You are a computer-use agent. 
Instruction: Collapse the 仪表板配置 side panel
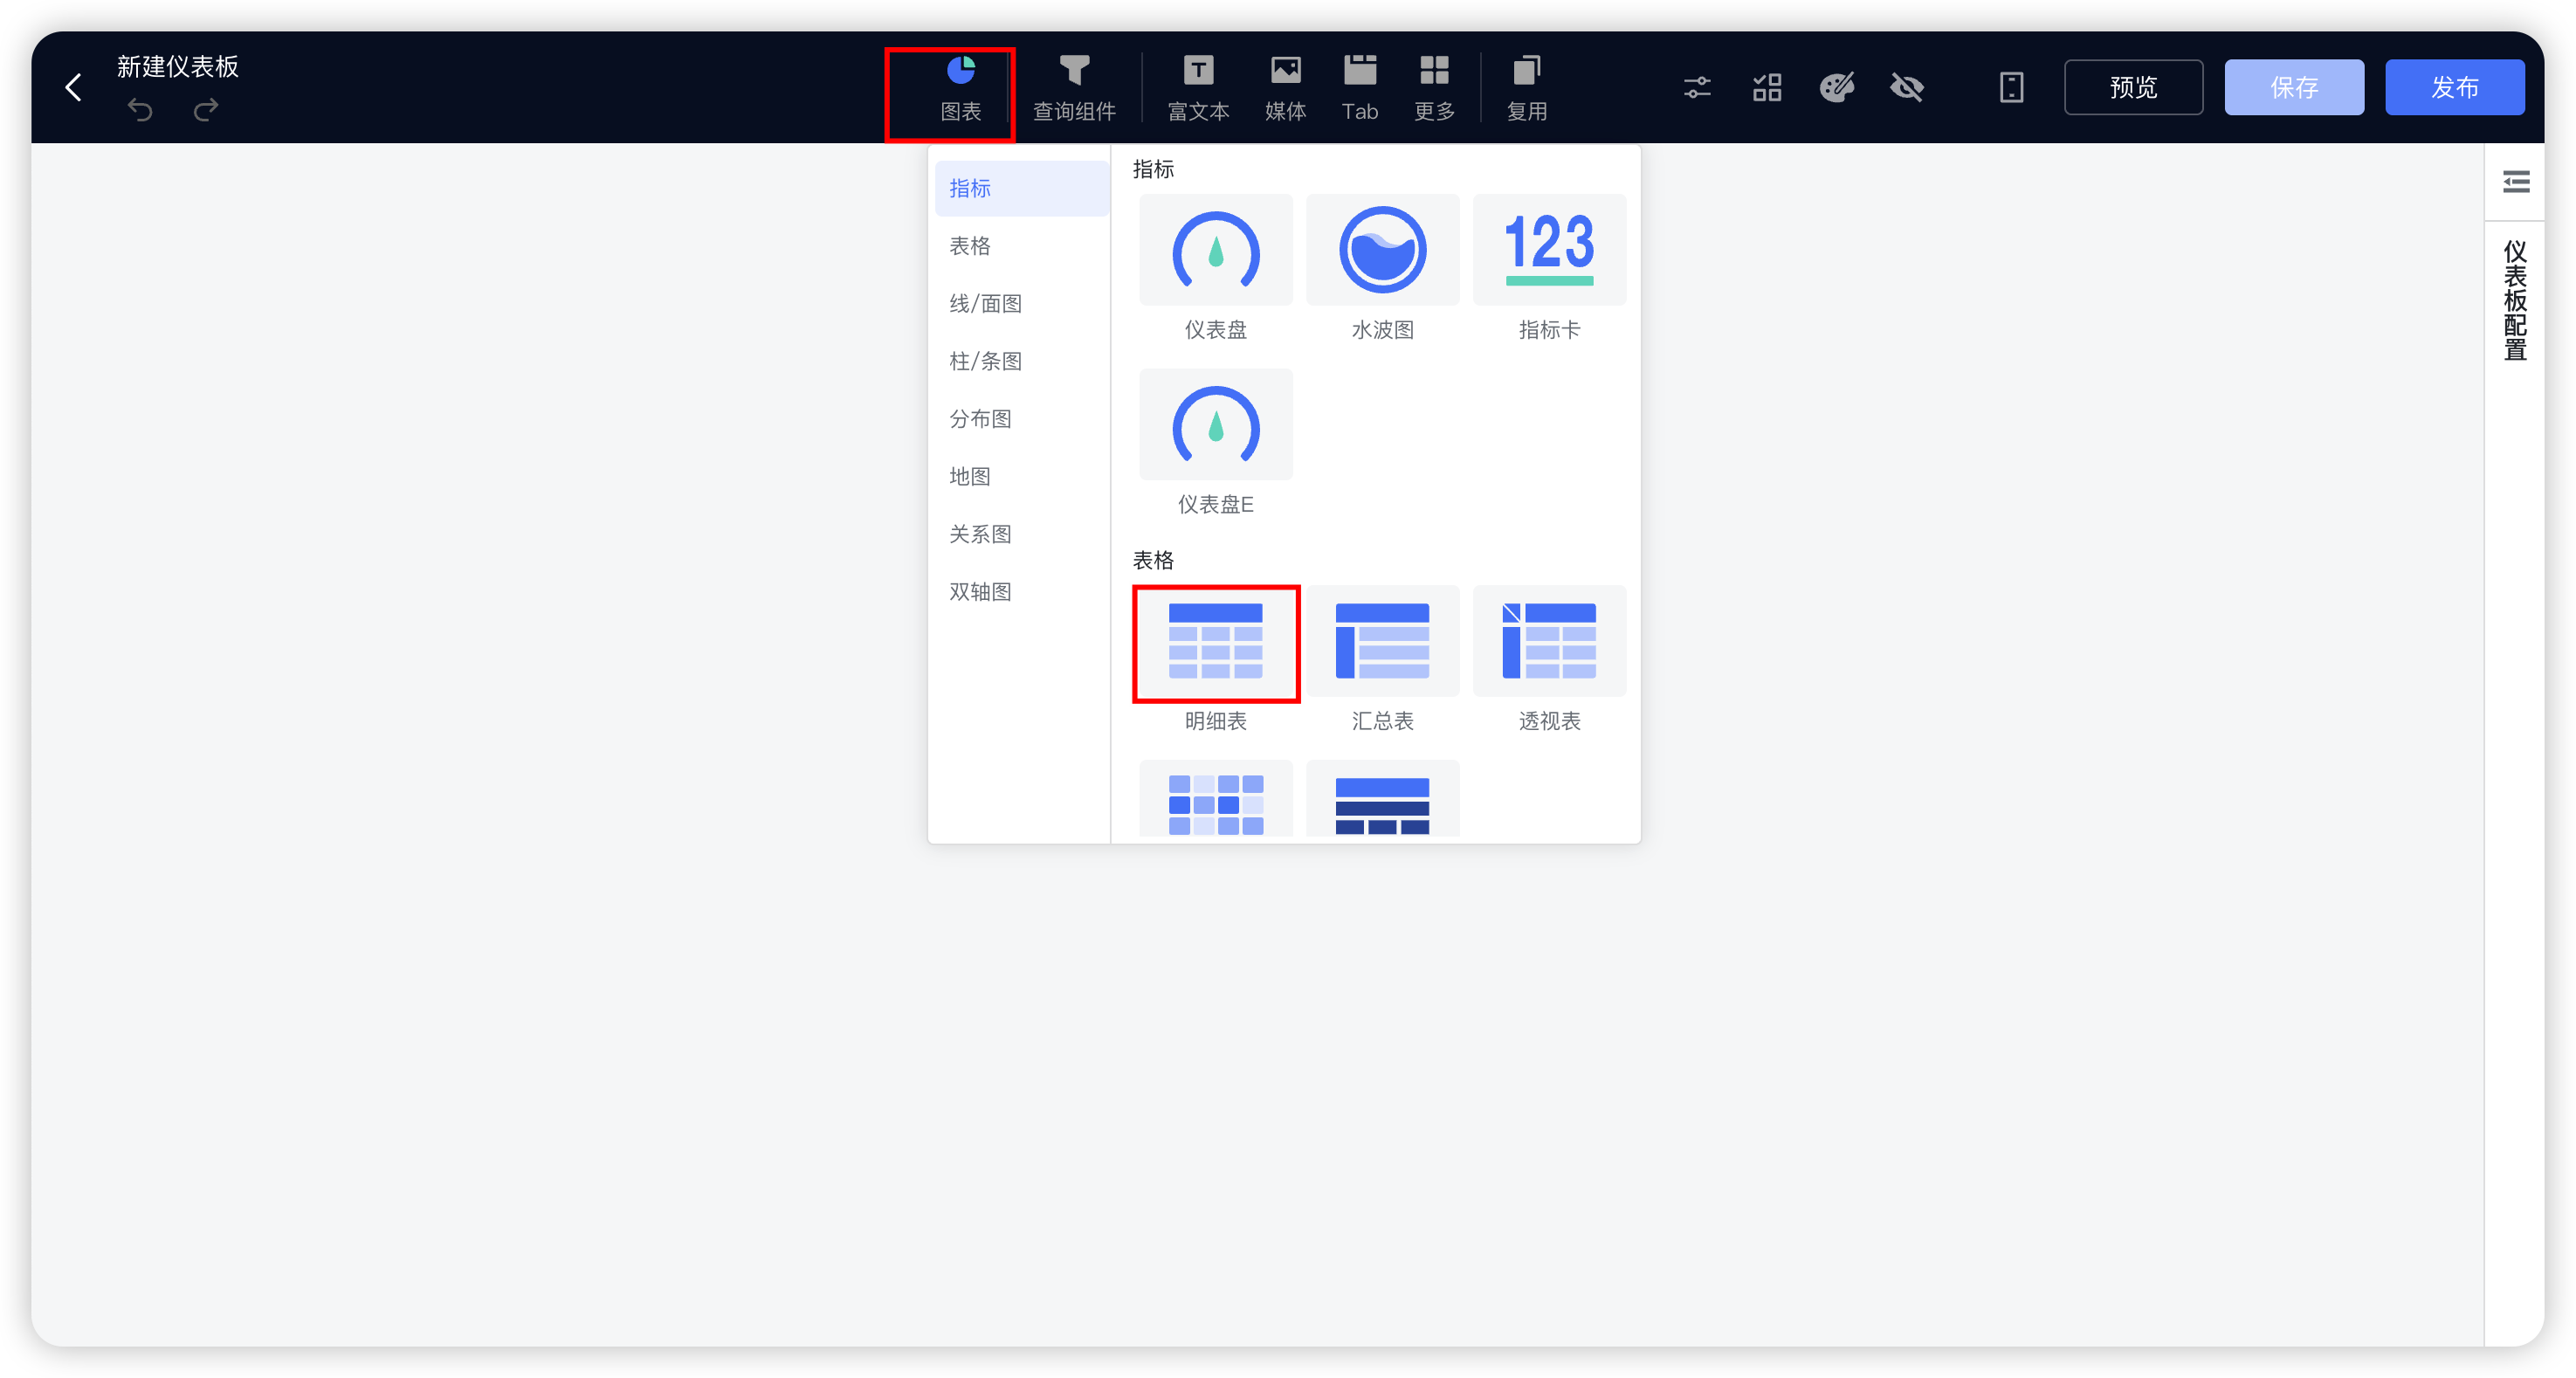2516,182
